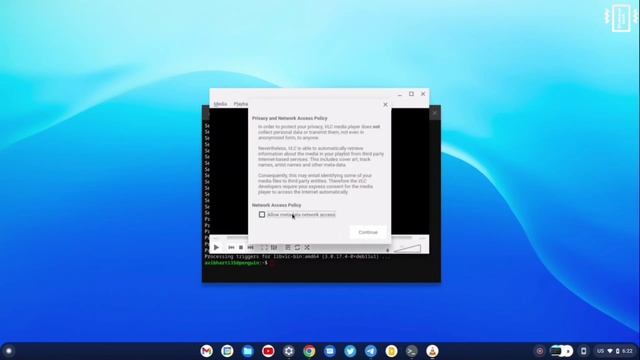Image resolution: width=640 pixels, height=360 pixels.
Task: Toggle VLC fullscreen button
Action: [264, 247]
